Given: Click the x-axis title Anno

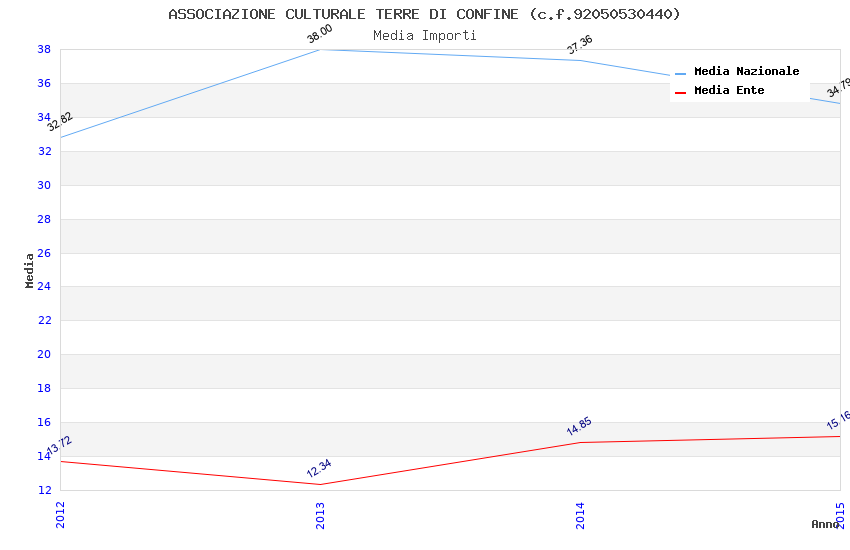Looking at the screenshot, I should [x=825, y=524].
